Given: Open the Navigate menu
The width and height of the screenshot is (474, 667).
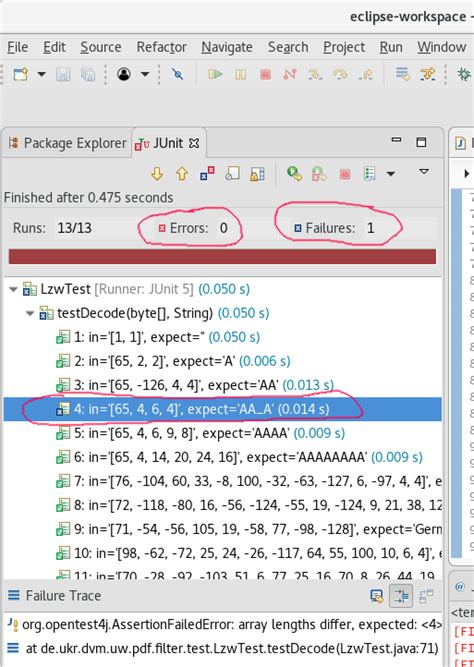Looking at the screenshot, I should coord(227,47).
